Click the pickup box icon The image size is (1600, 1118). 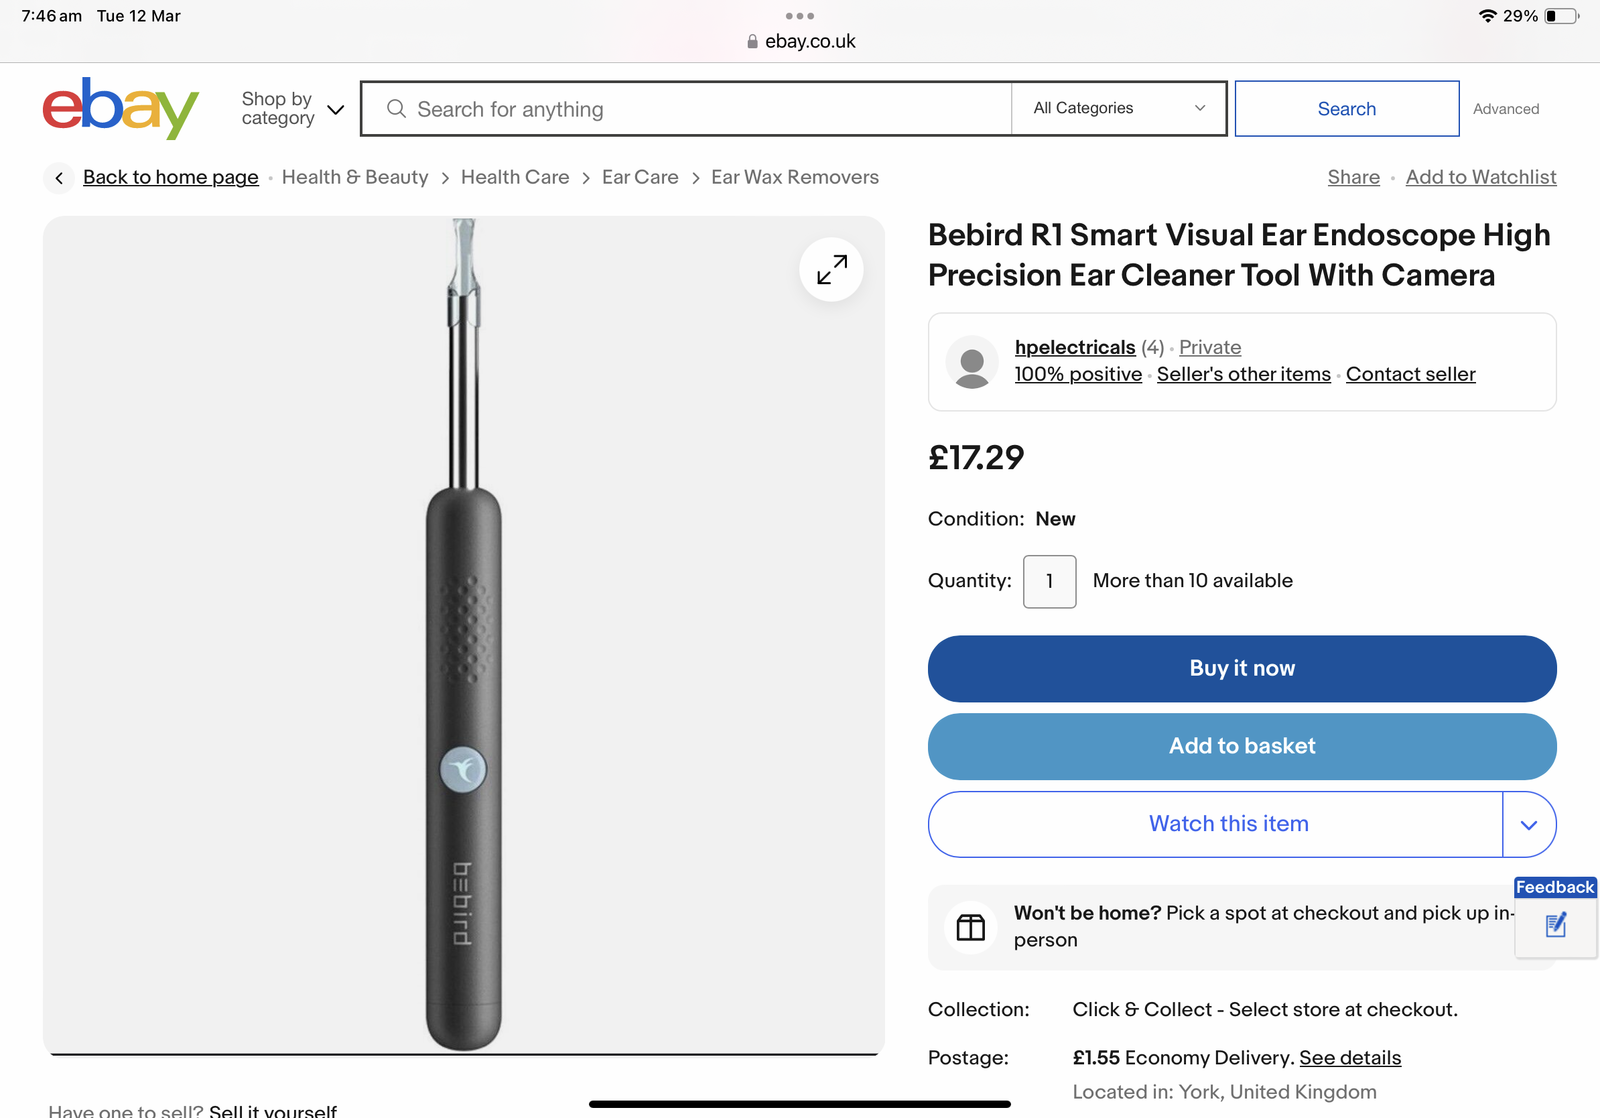(970, 928)
